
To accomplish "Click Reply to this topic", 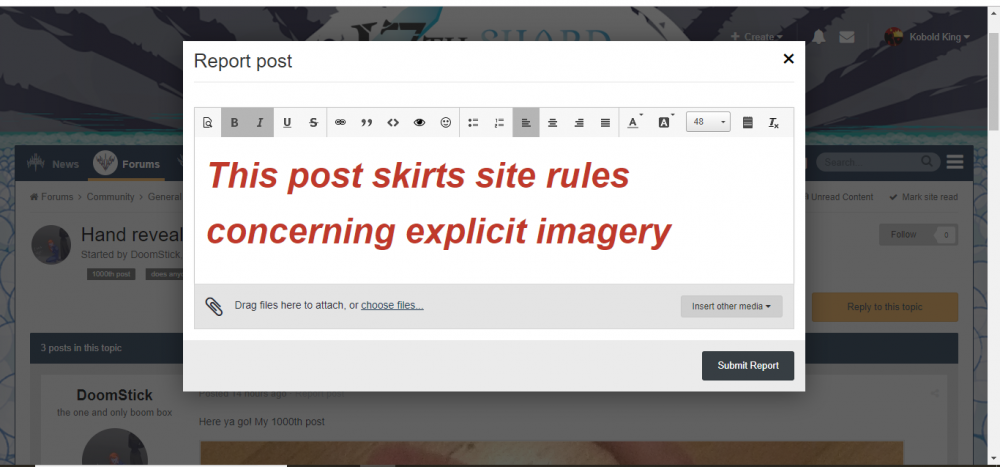I will (x=885, y=307).
